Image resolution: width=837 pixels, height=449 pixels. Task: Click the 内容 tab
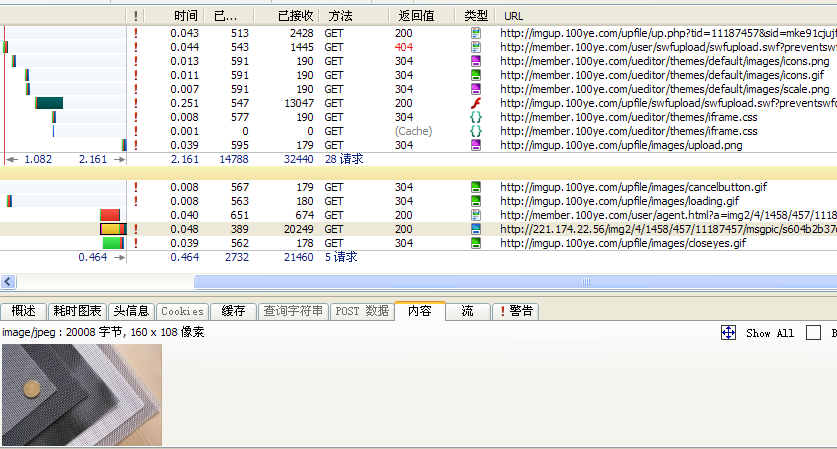tap(420, 311)
